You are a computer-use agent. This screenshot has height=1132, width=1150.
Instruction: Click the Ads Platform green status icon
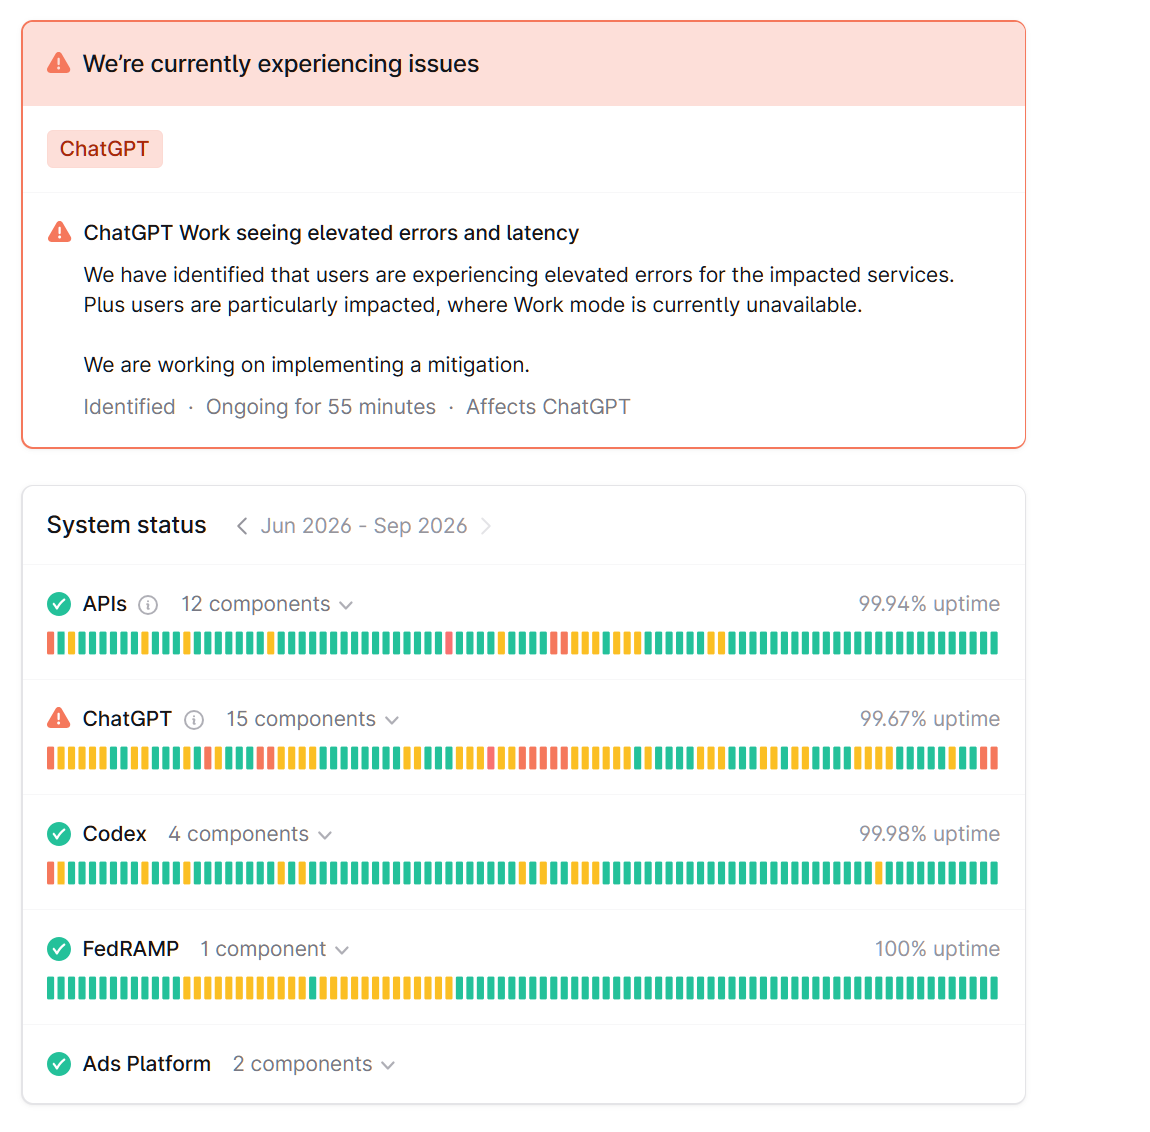59,1064
